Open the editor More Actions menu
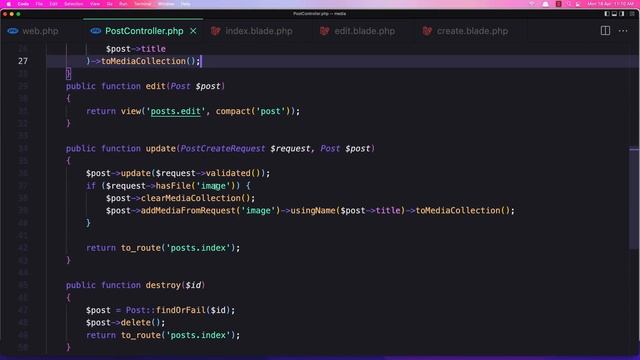This screenshot has width=640, height=360. (623, 31)
